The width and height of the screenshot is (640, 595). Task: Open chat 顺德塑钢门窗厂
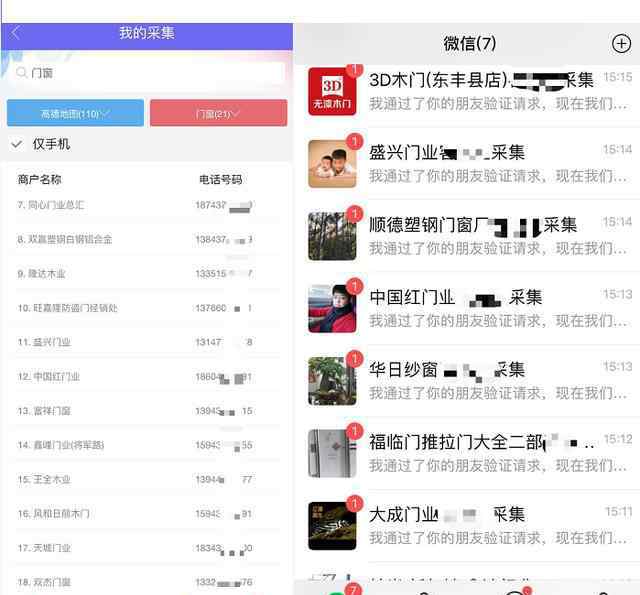pos(467,236)
